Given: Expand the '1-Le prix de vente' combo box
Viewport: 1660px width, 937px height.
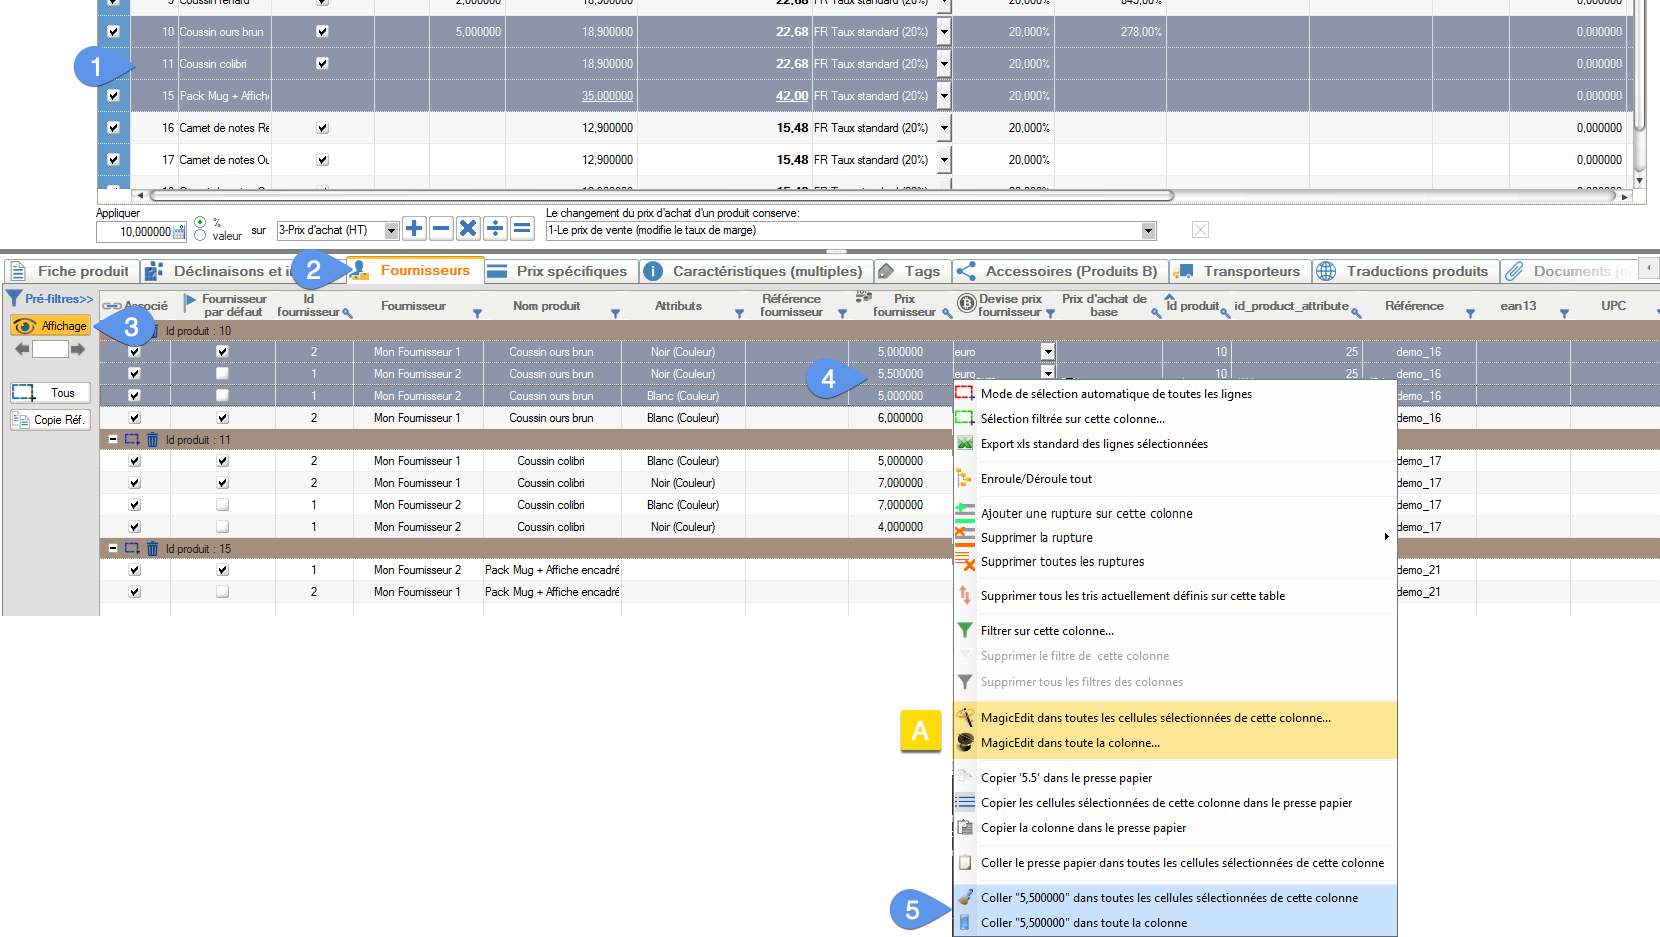Looking at the screenshot, I should tap(1148, 231).
